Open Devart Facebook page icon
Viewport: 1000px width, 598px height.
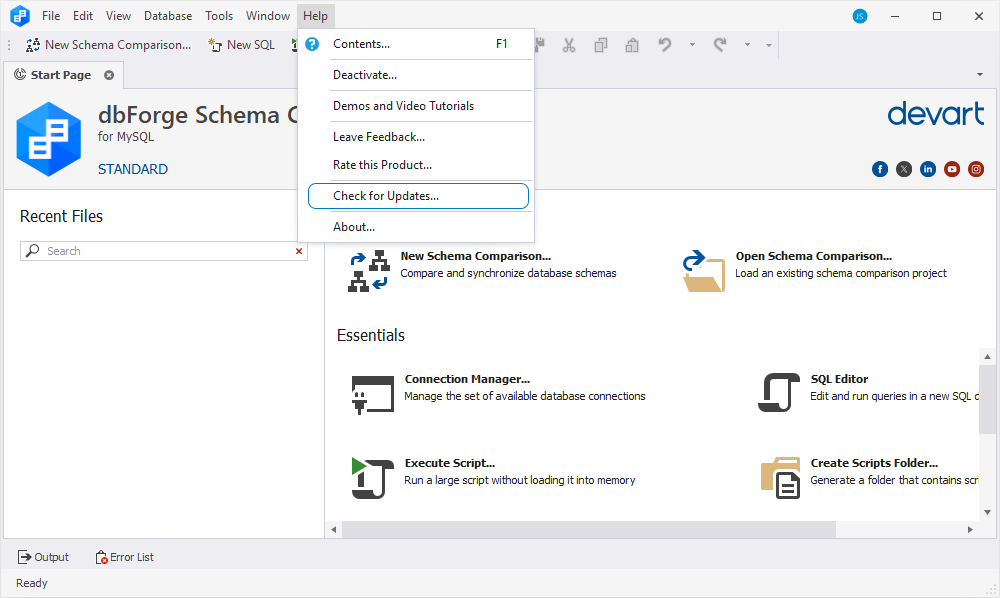pos(880,169)
